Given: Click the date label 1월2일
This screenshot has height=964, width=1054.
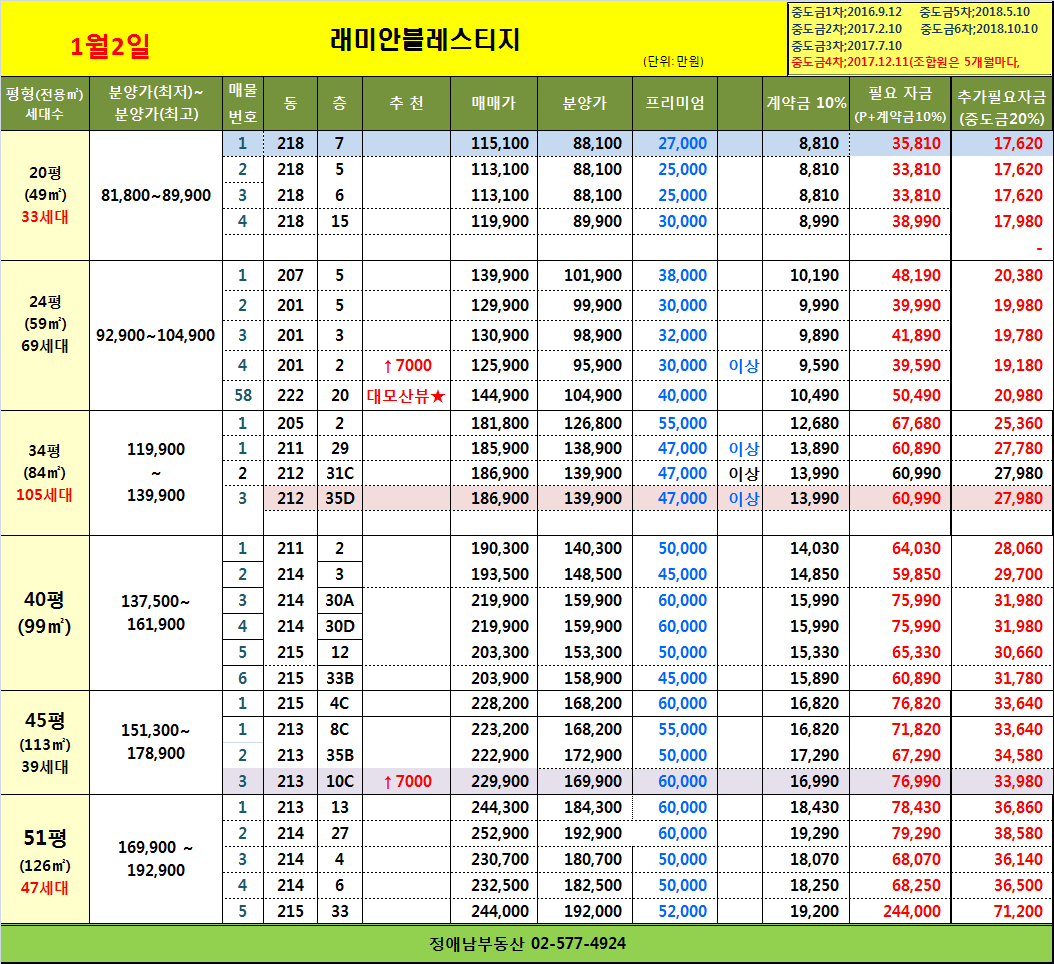Looking at the screenshot, I should click(110, 46).
